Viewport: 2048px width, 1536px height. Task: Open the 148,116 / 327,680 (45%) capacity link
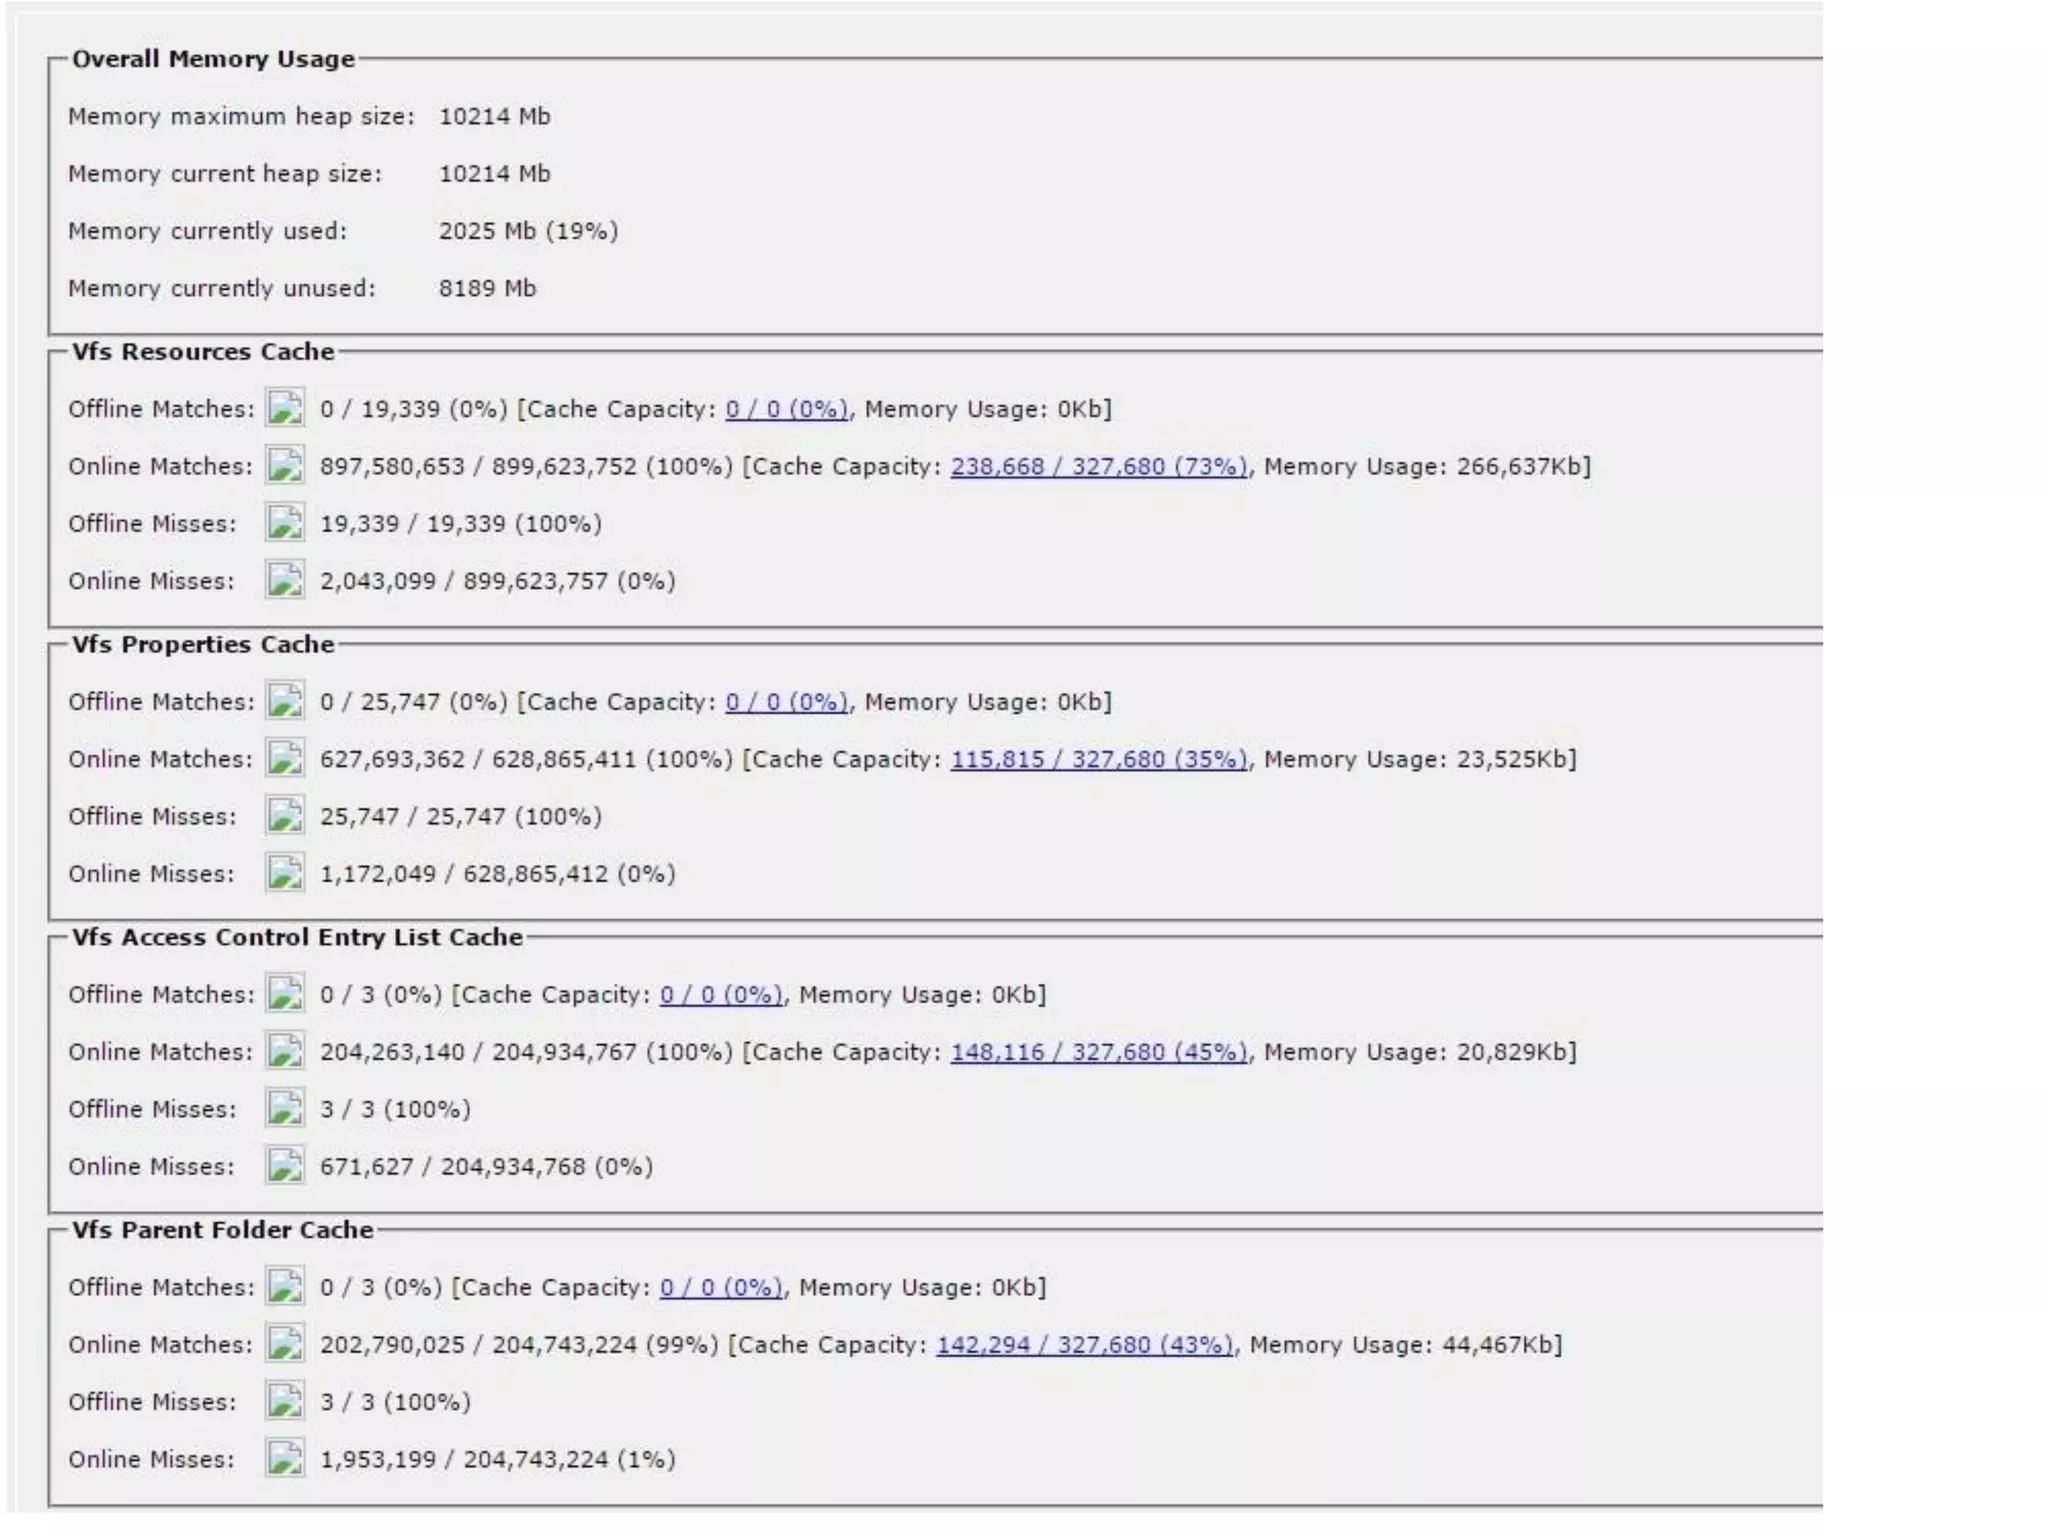point(1098,1052)
